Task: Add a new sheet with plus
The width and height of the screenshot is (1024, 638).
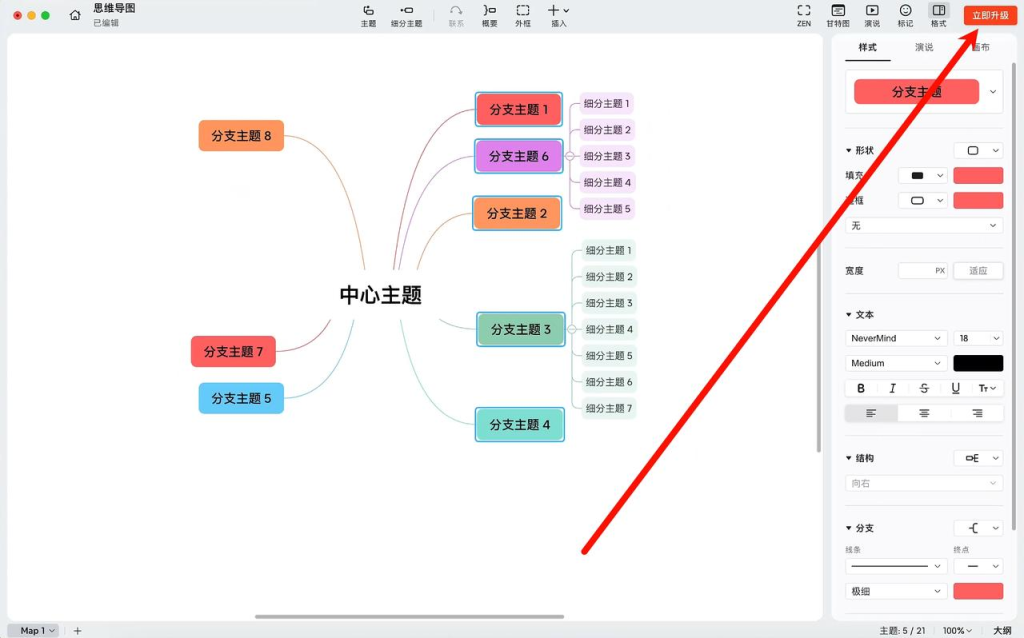Action: tap(77, 630)
